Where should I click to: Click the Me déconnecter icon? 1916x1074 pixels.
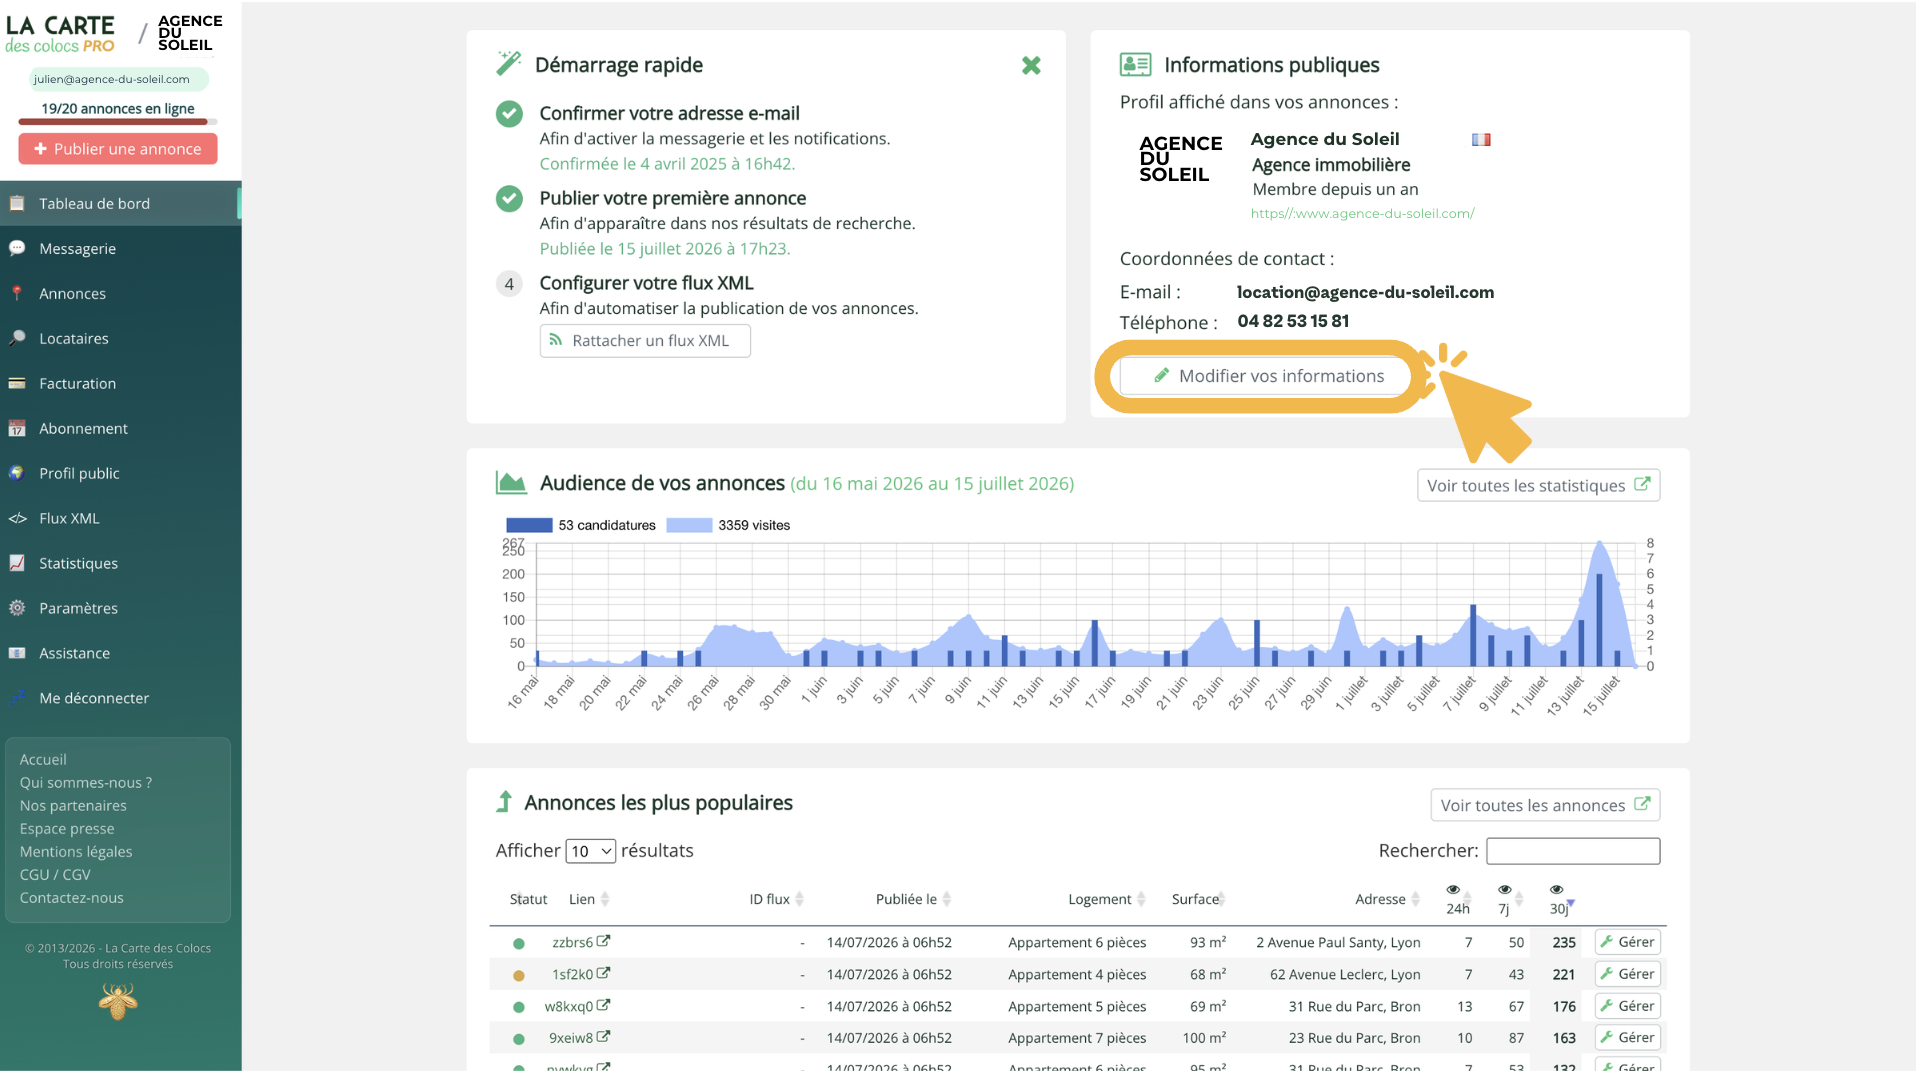pos(17,698)
